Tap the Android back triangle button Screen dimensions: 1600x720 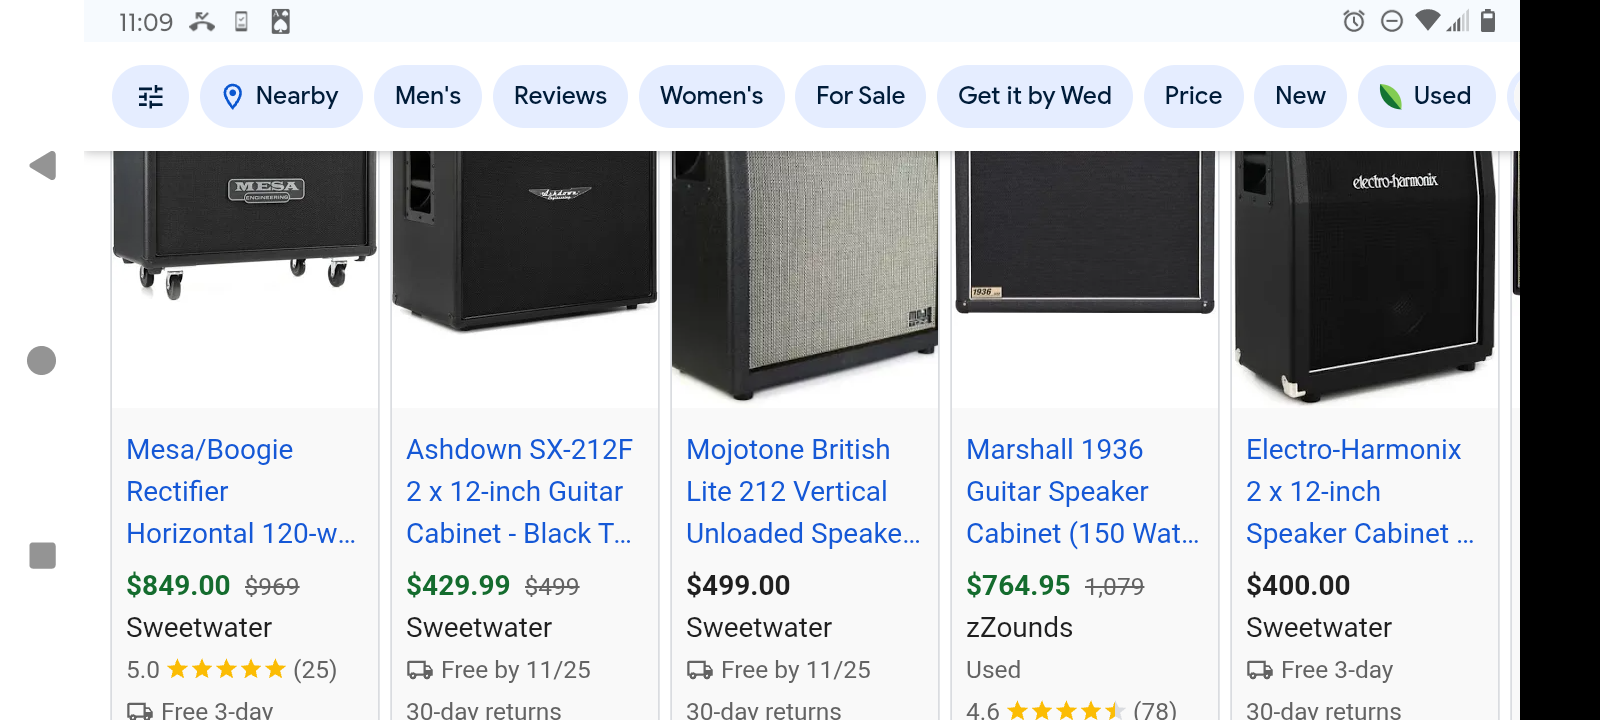43,166
